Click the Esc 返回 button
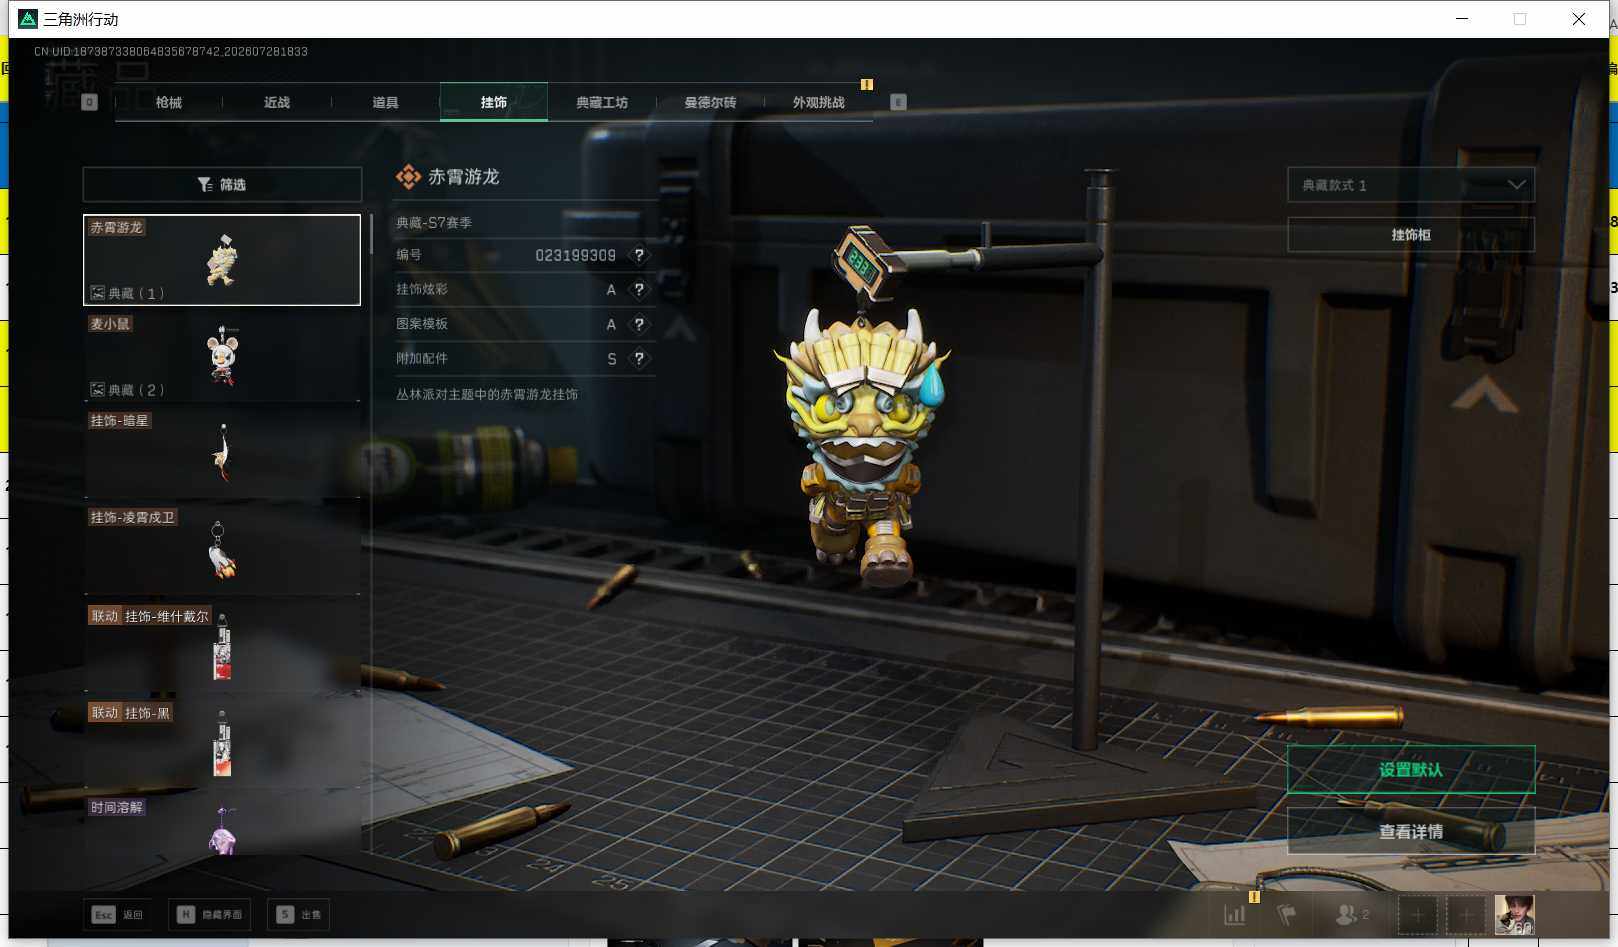1618x947 pixels. (118, 914)
